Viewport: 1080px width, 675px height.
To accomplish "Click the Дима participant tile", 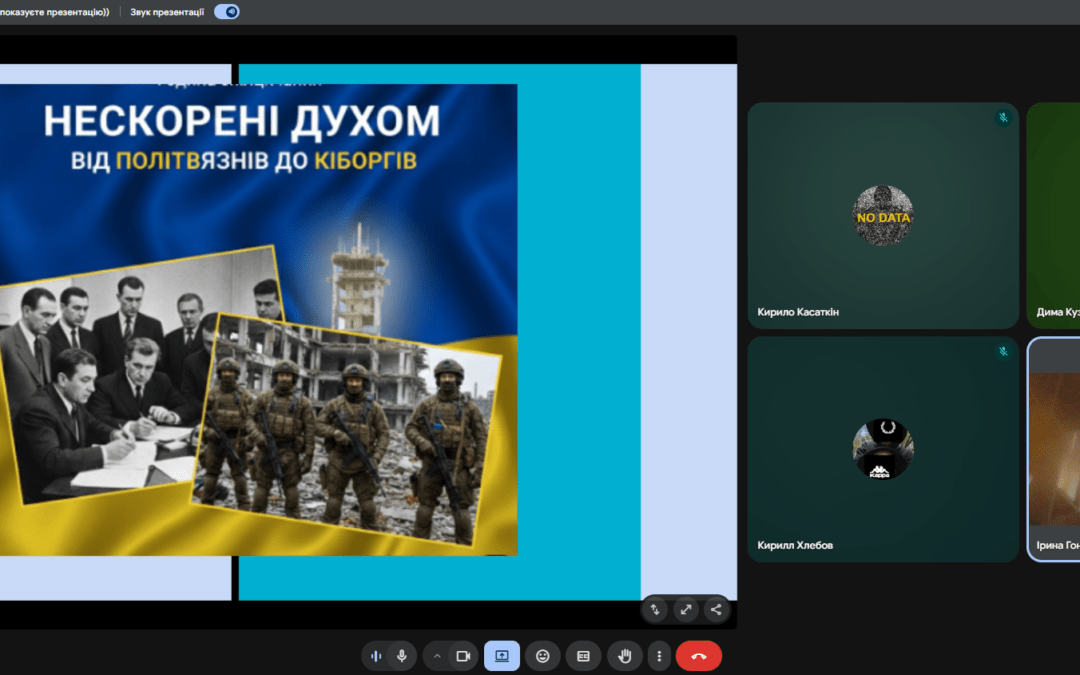I will pos(1054,216).
